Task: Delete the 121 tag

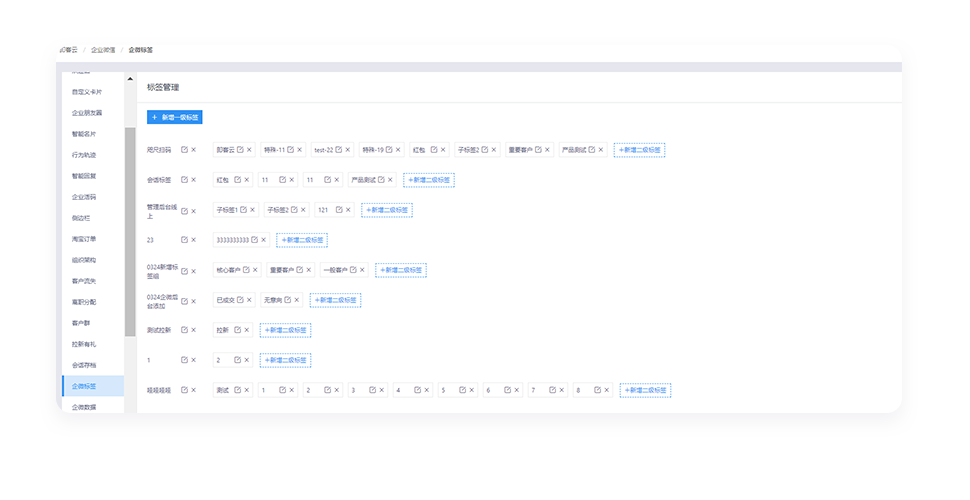Action: pos(349,210)
